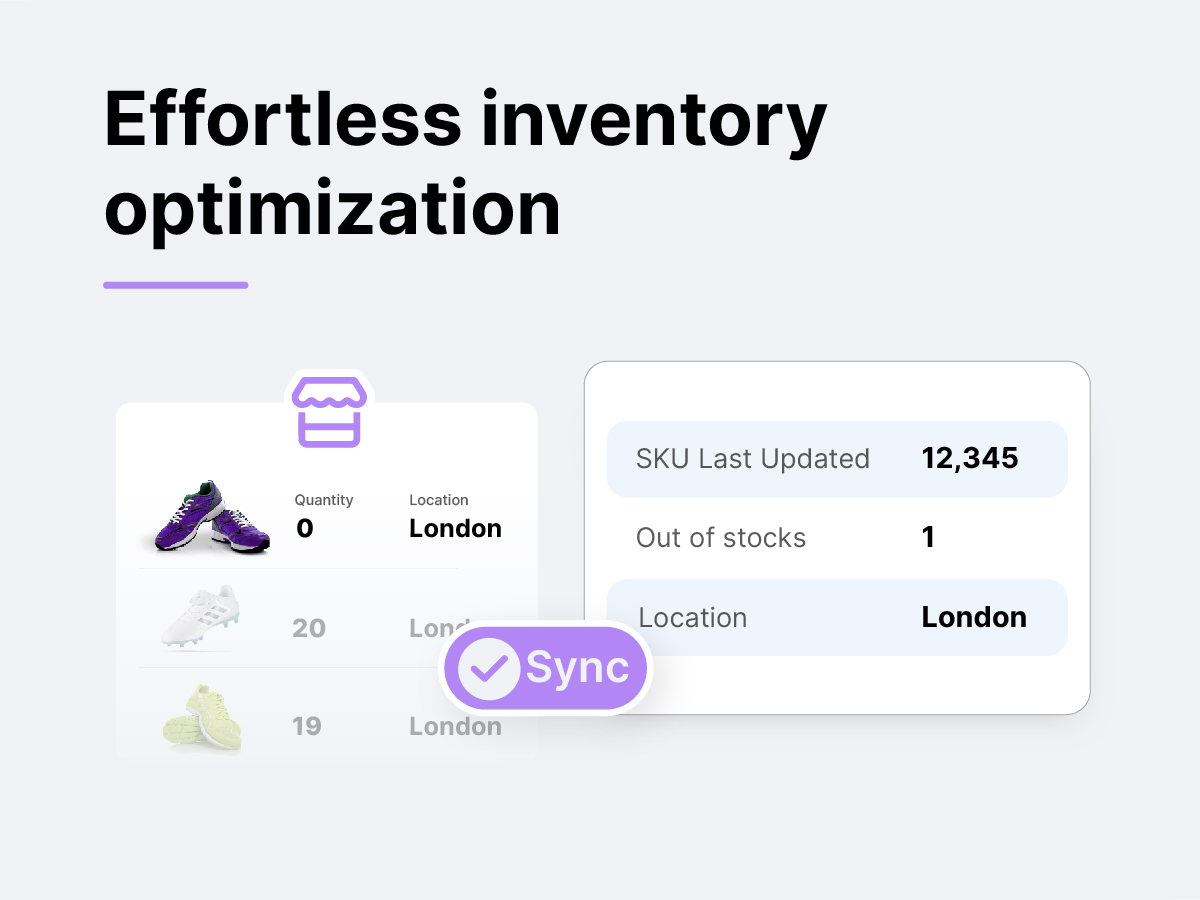Click the Effortless inventory optimization heading
1200x900 pixels.
(466, 165)
